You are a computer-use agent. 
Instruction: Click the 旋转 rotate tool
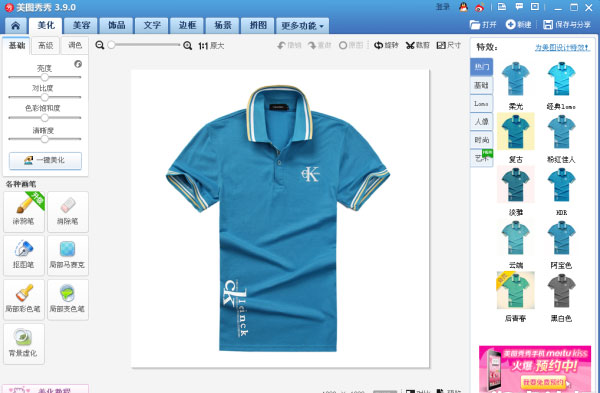pos(386,45)
